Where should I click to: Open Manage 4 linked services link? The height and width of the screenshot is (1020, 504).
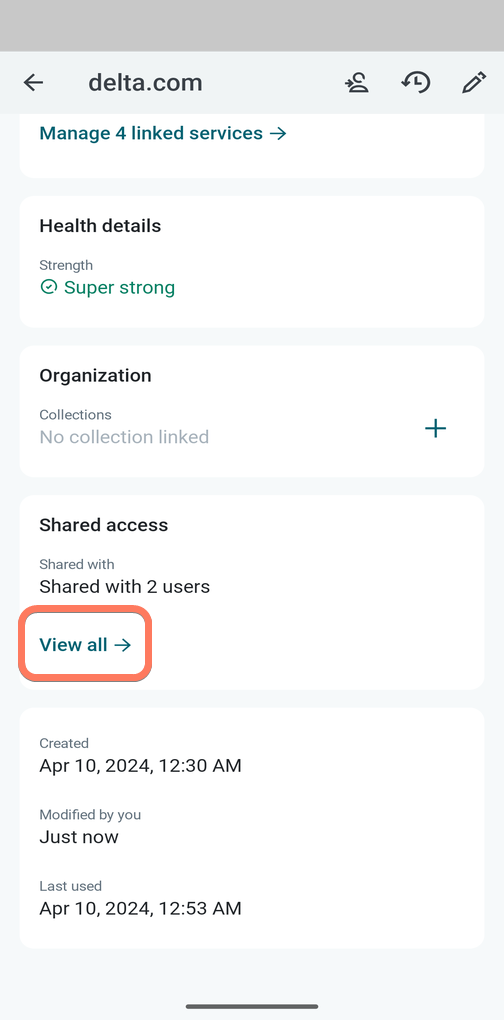(x=163, y=133)
